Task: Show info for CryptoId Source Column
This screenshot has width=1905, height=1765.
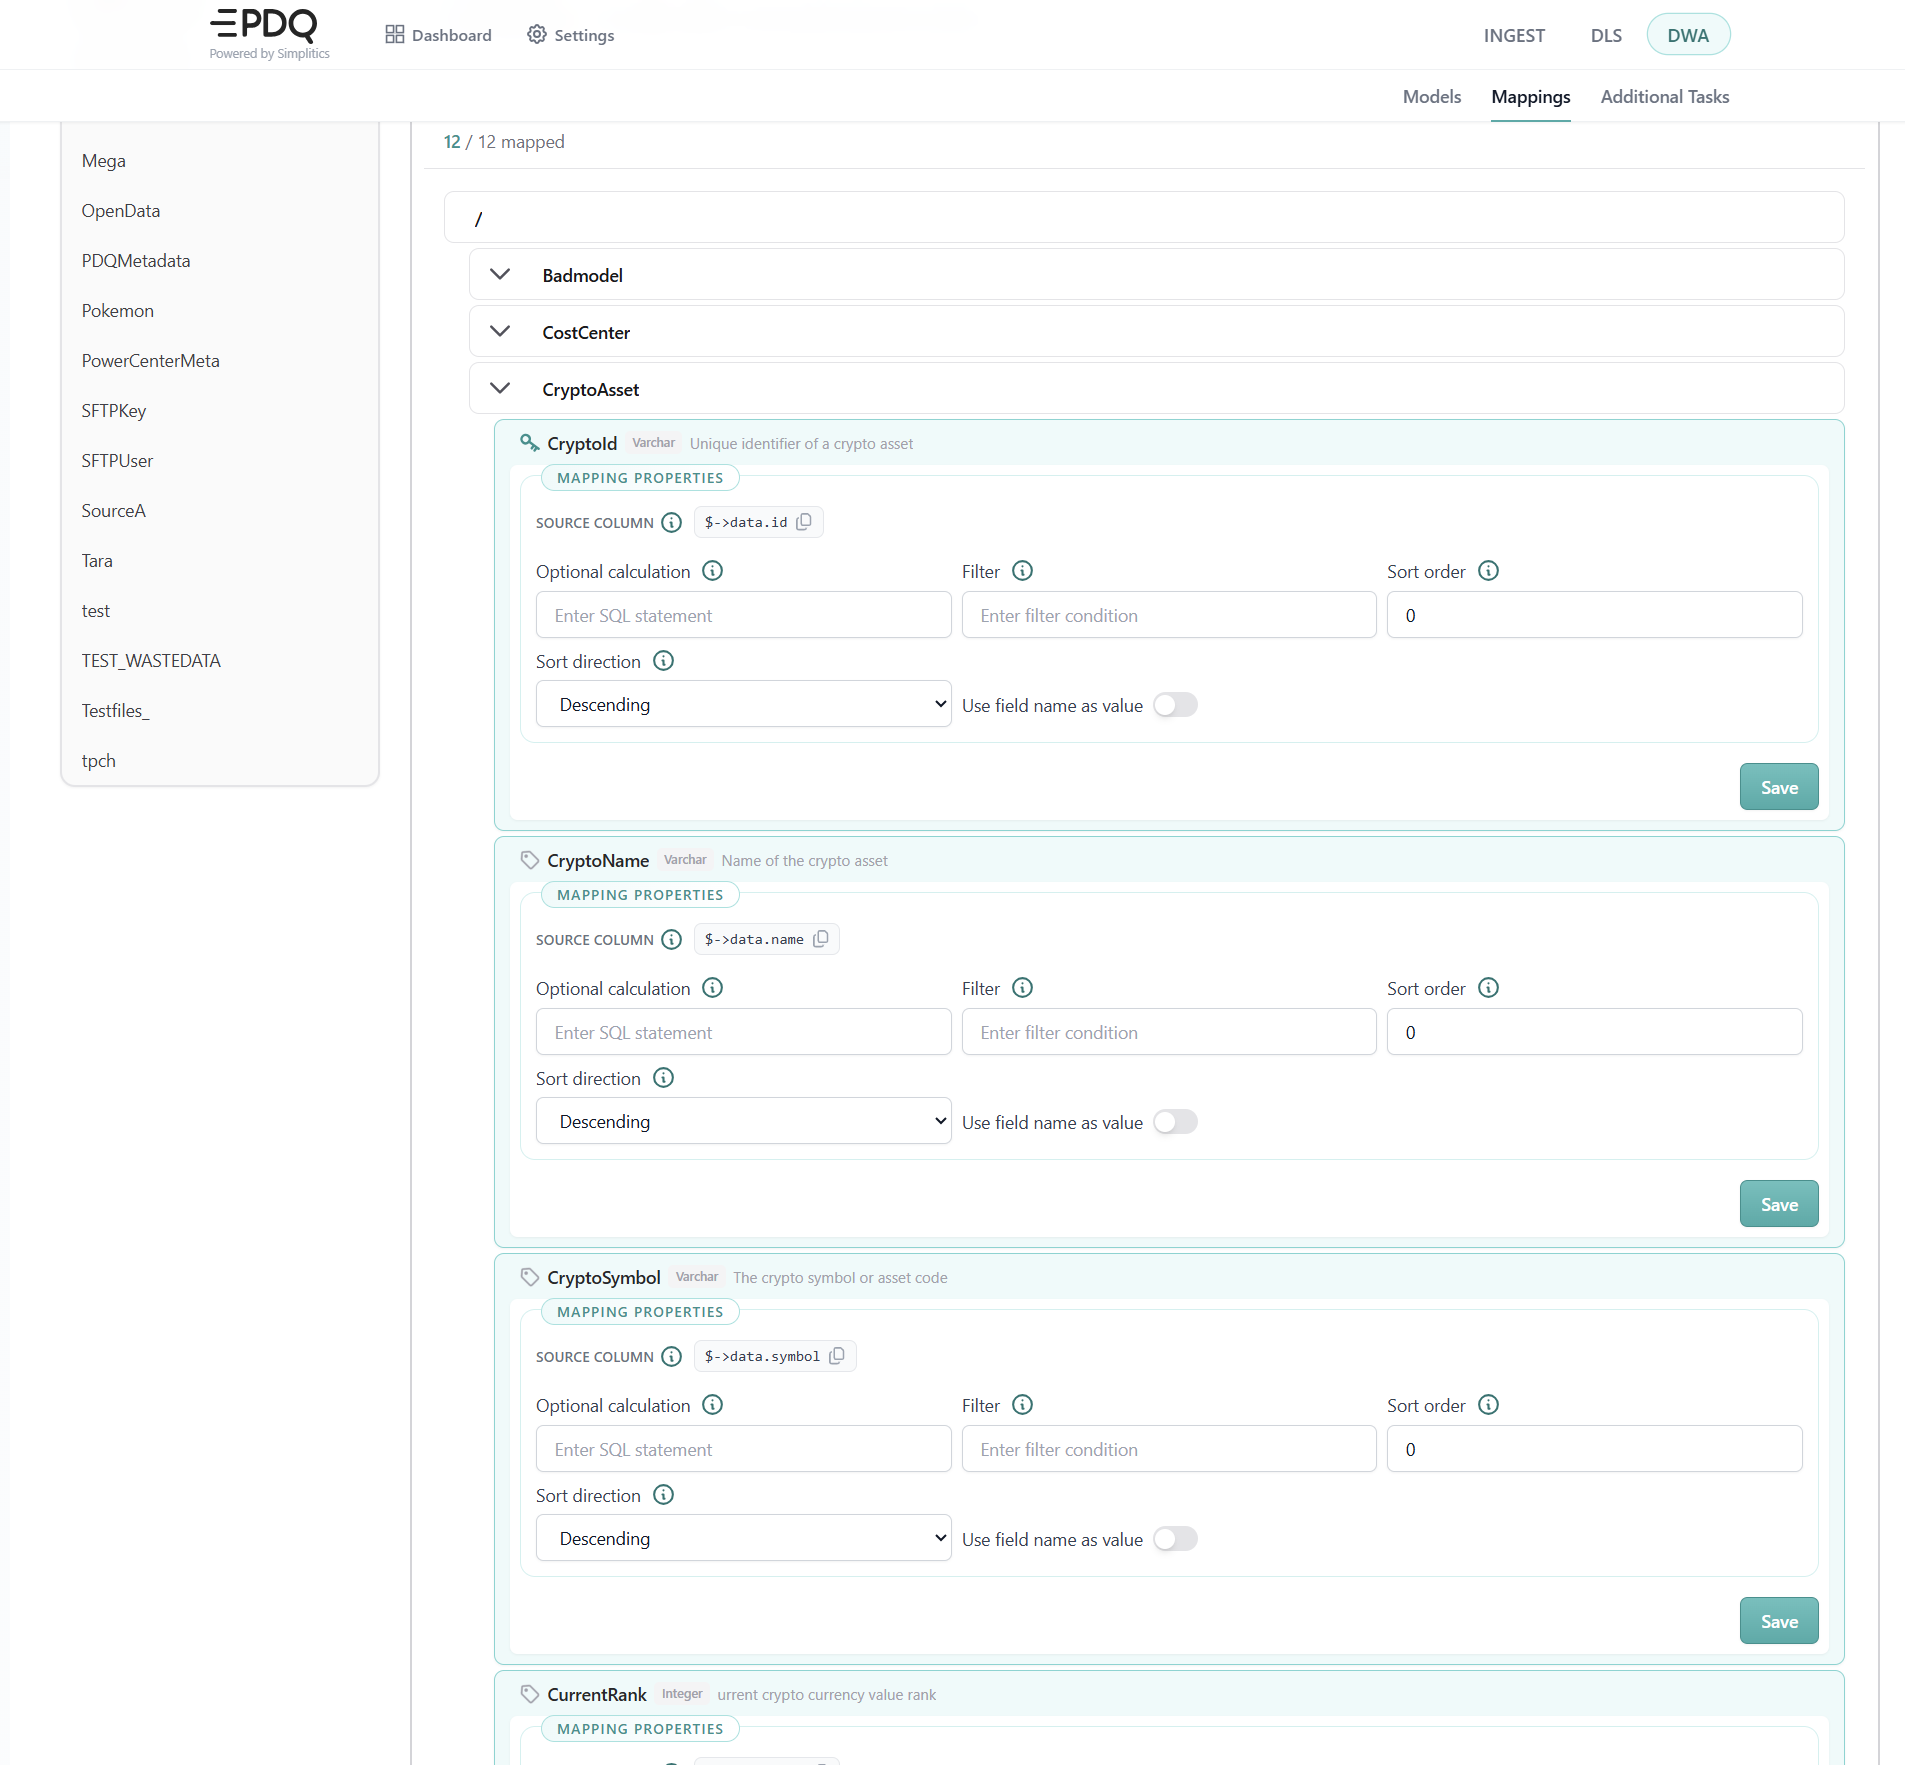Action: point(672,522)
